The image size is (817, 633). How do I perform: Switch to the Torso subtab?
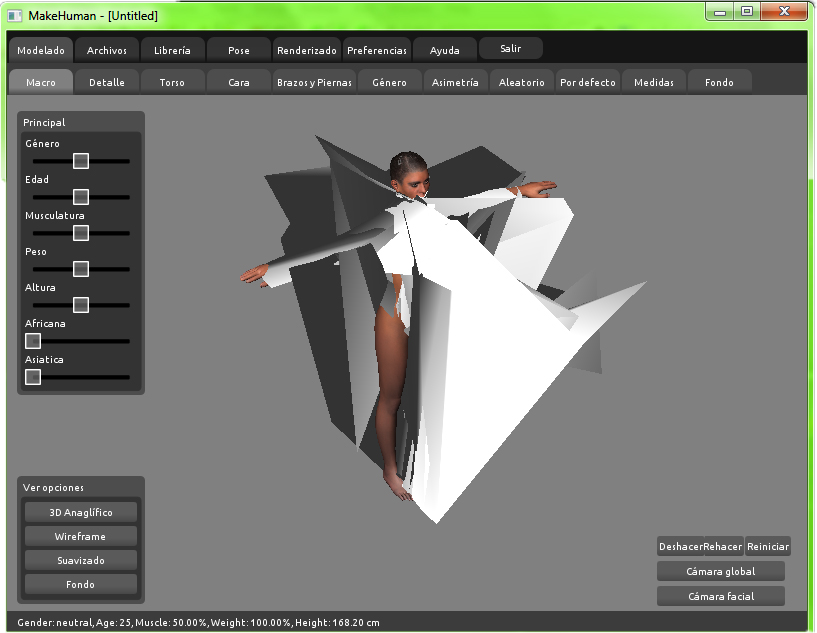point(172,82)
